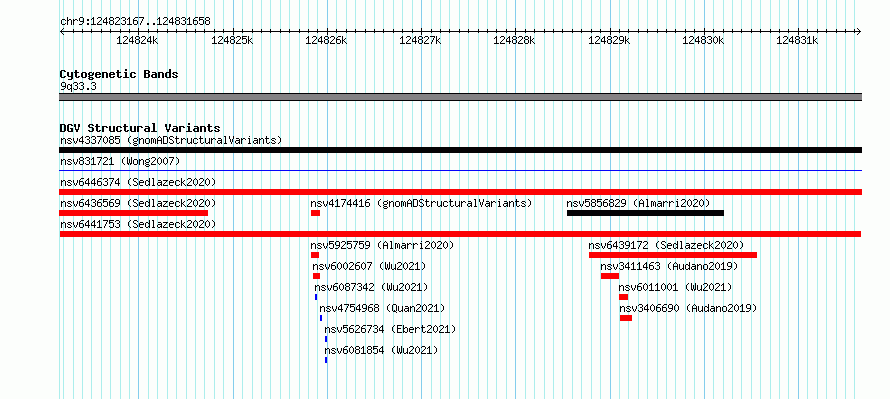
Task: Click the nsv6441753 (Sedlazeck2020) label
Action: 138,224
